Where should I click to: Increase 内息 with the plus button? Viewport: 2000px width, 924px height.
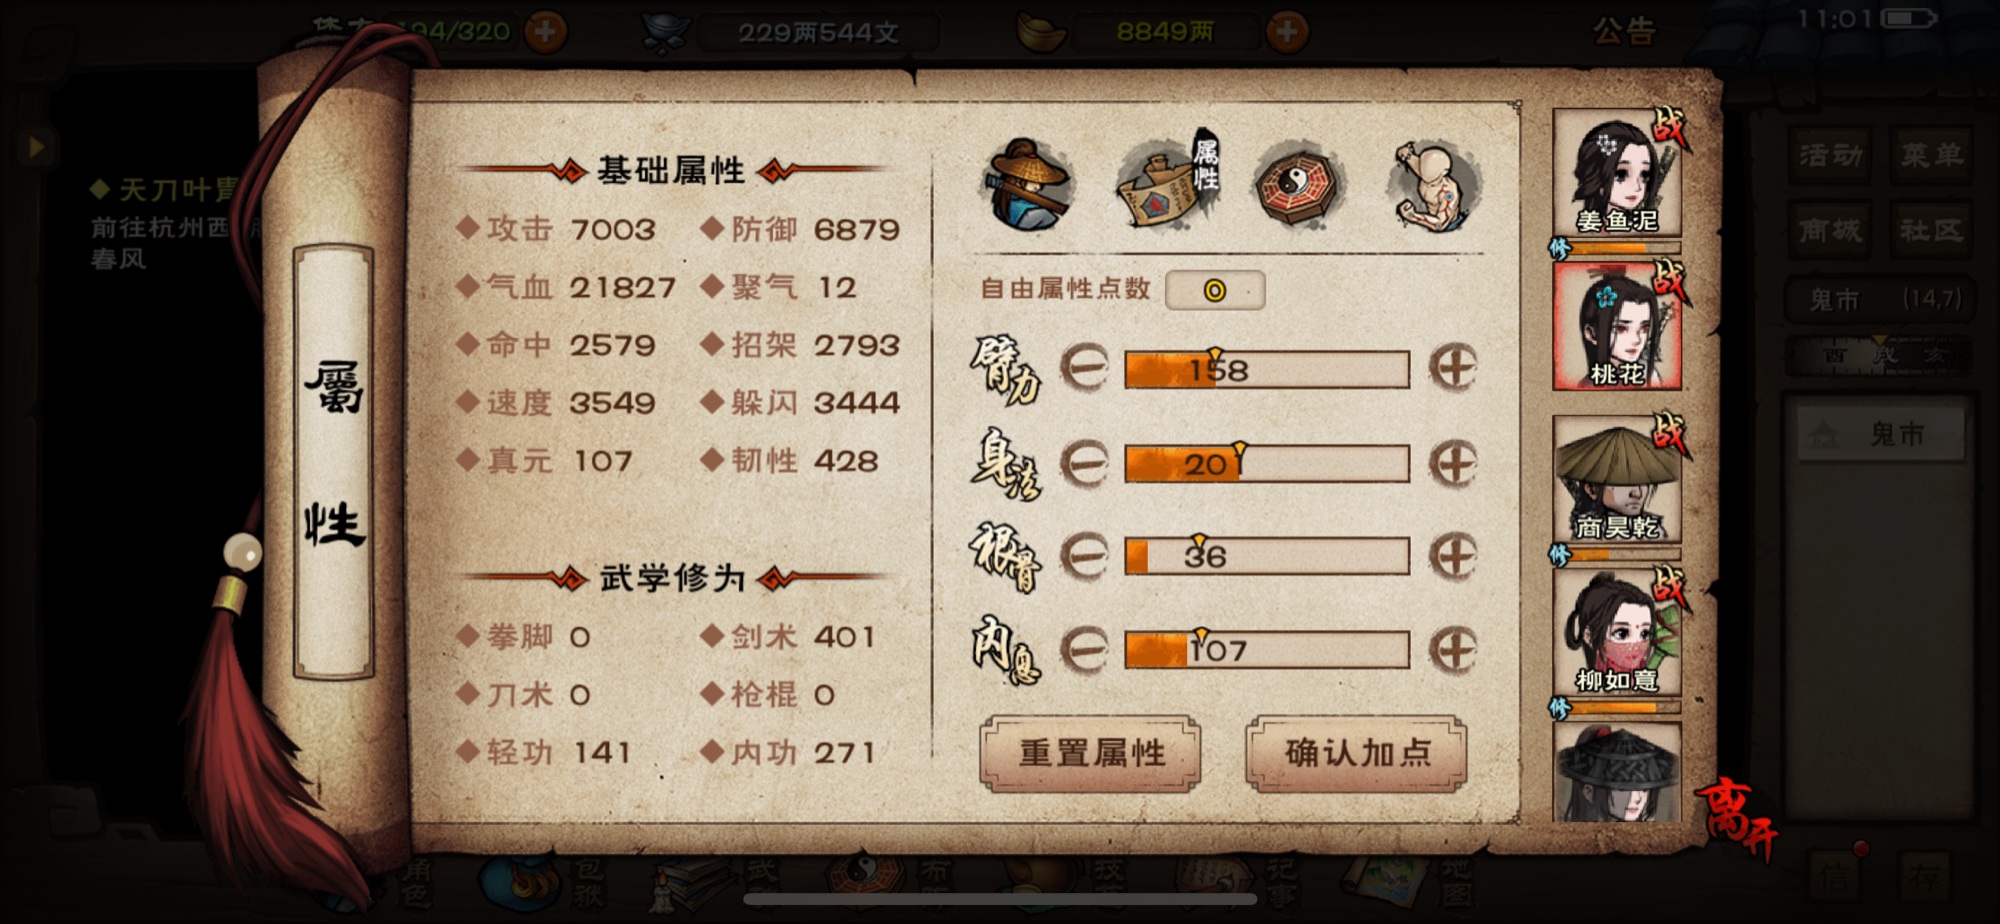(1453, 650)
